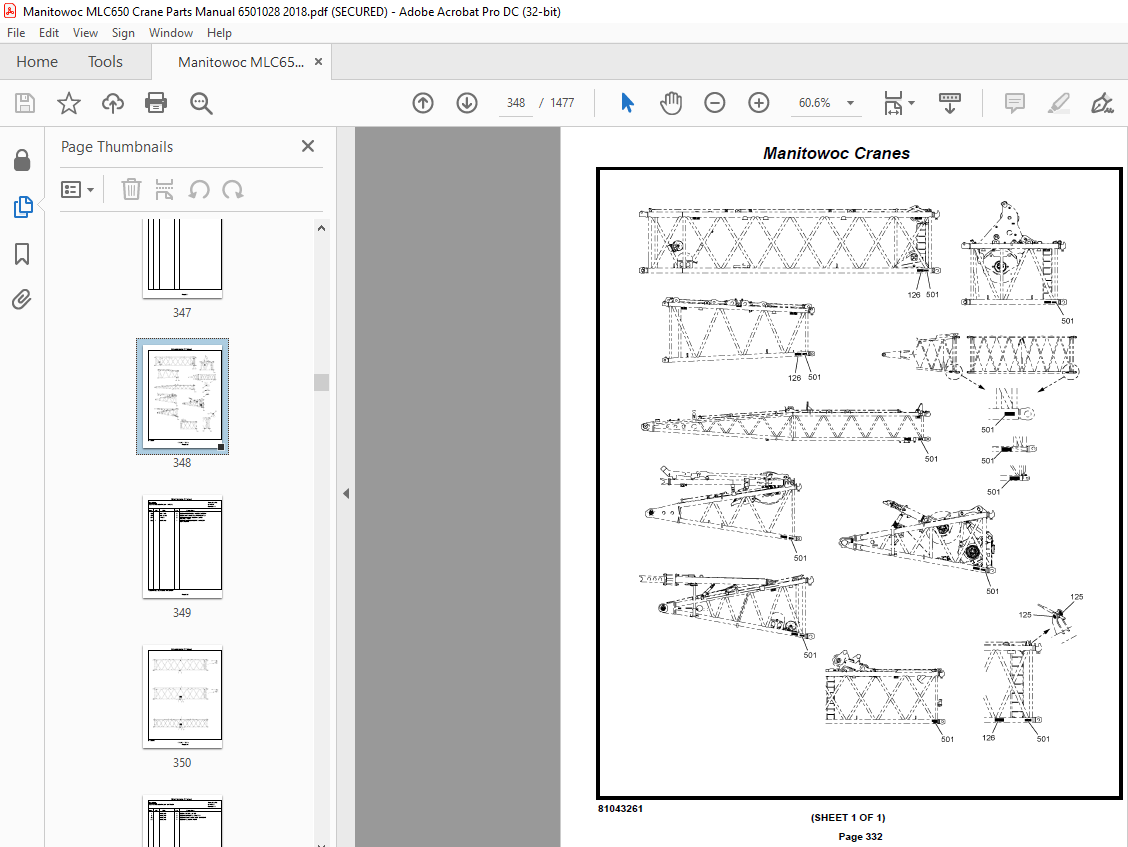The image size is (1128, 847).
Task: Click the drawing number 81043261
Action: click(x=620, y=809)
